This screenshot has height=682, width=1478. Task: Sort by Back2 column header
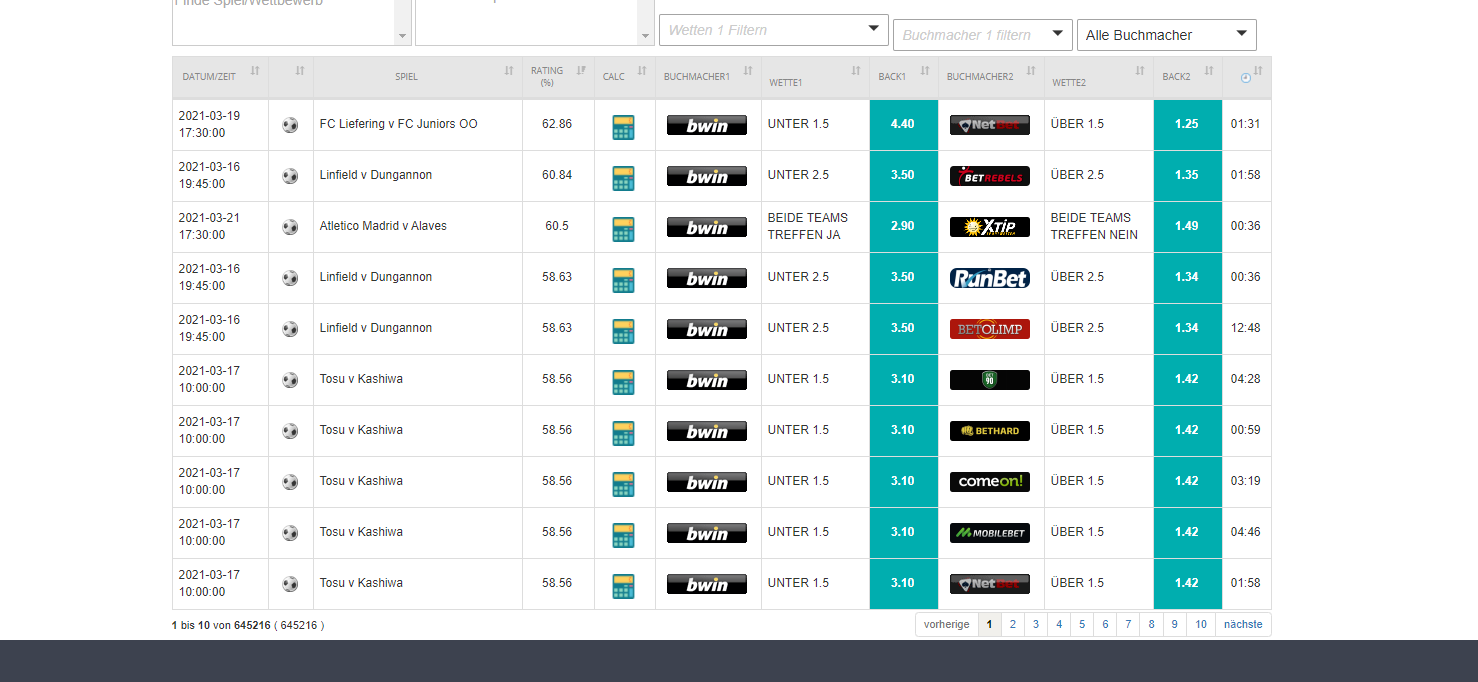click(1188, 77)
